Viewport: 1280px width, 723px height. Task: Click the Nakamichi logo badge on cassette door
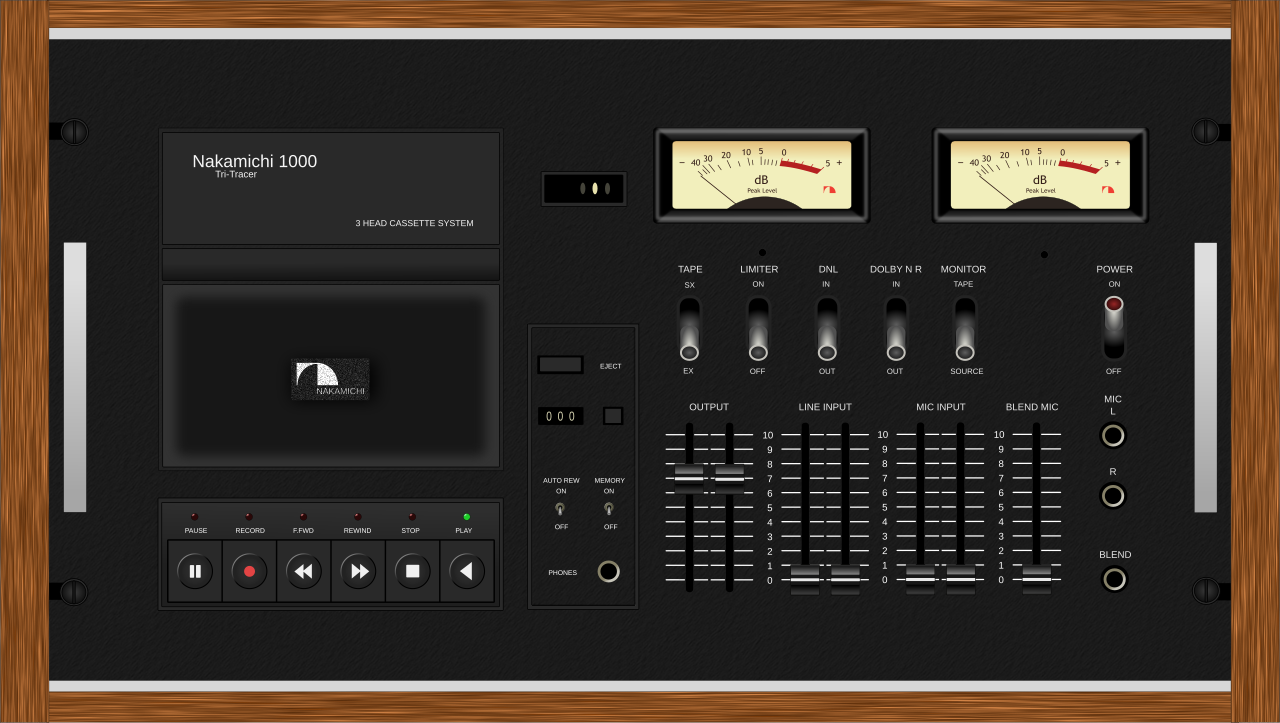click(330, 379)
